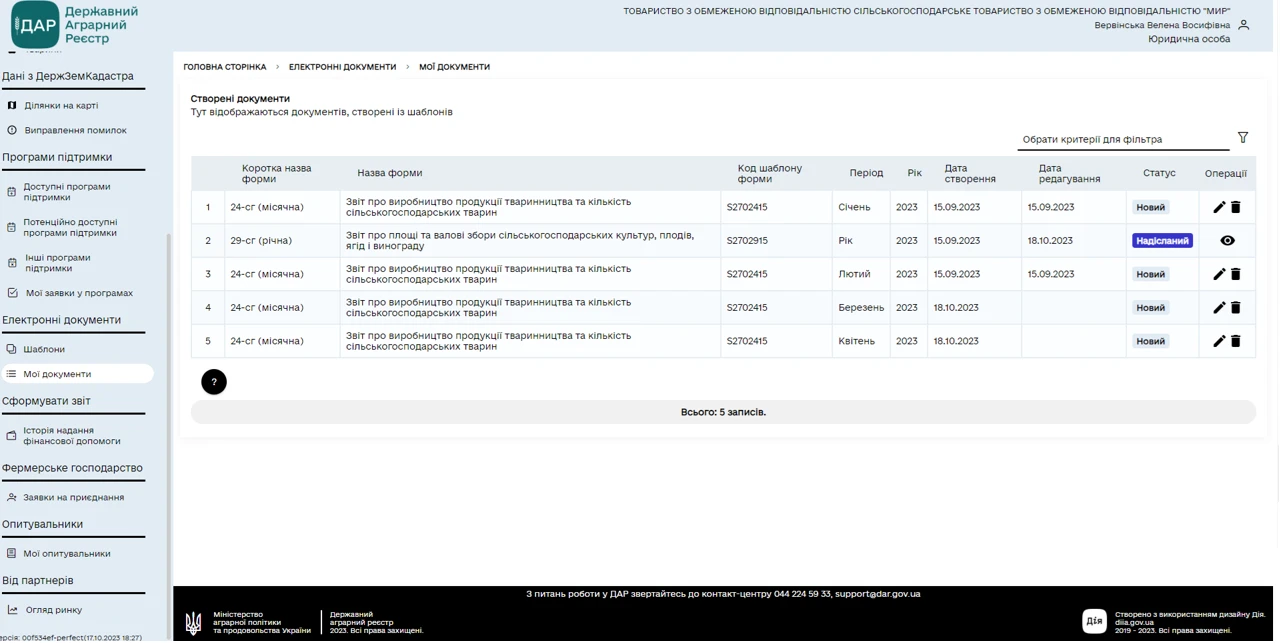
Task: Click the Період column header
Action: [x=868, y=173]
